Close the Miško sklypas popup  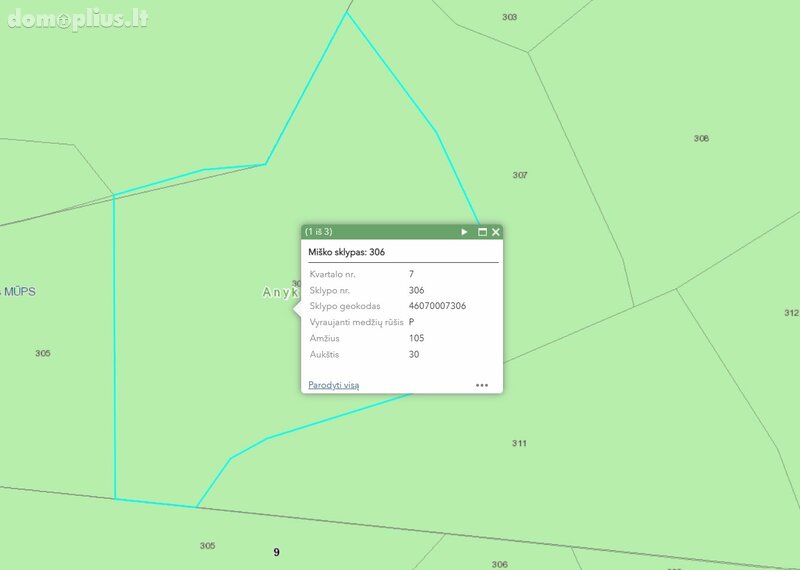(x=496, y=232)
